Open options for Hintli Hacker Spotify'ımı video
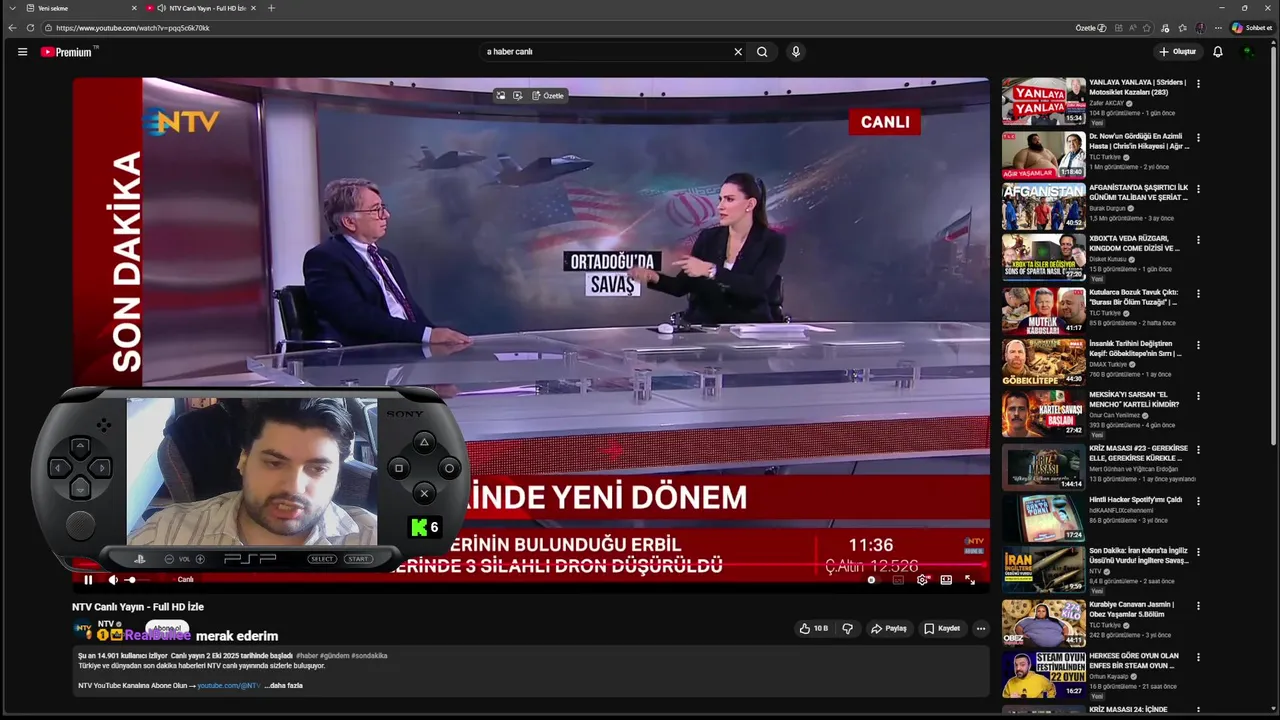The height and width of the screenshot is (720, 1280). tap(1198, 501)
